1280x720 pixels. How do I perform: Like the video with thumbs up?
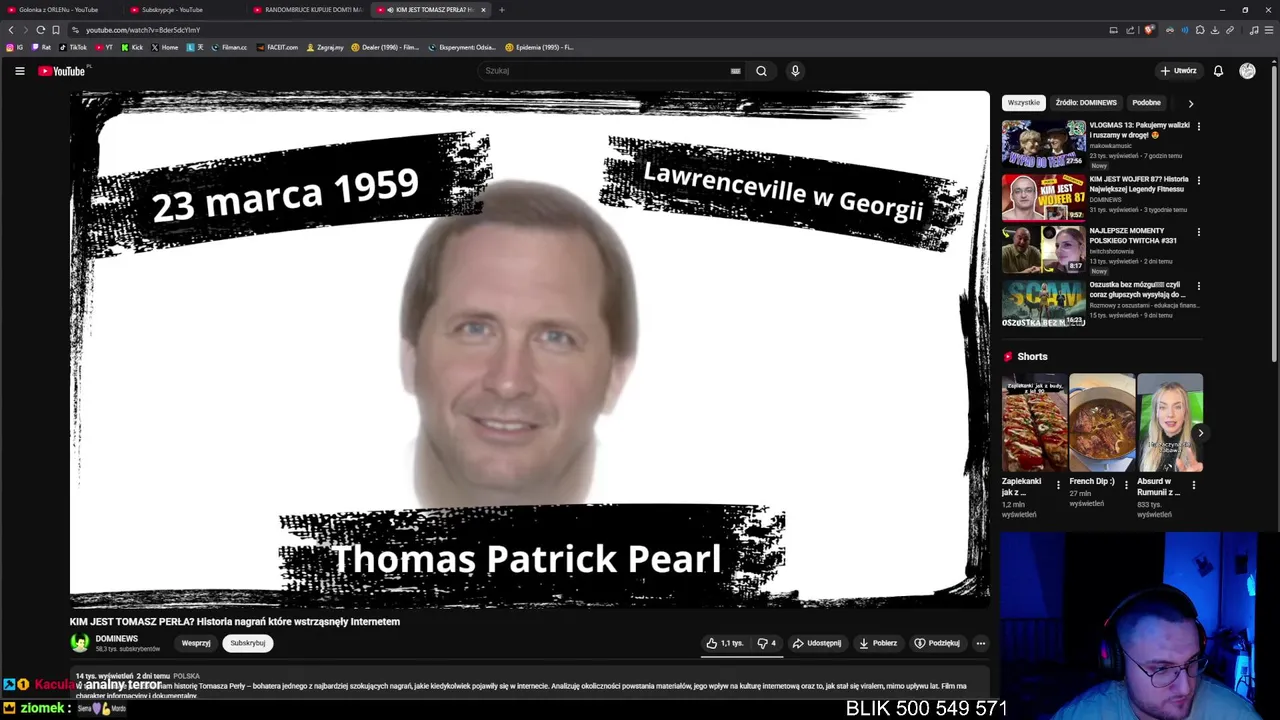click(x=726, y=643)
